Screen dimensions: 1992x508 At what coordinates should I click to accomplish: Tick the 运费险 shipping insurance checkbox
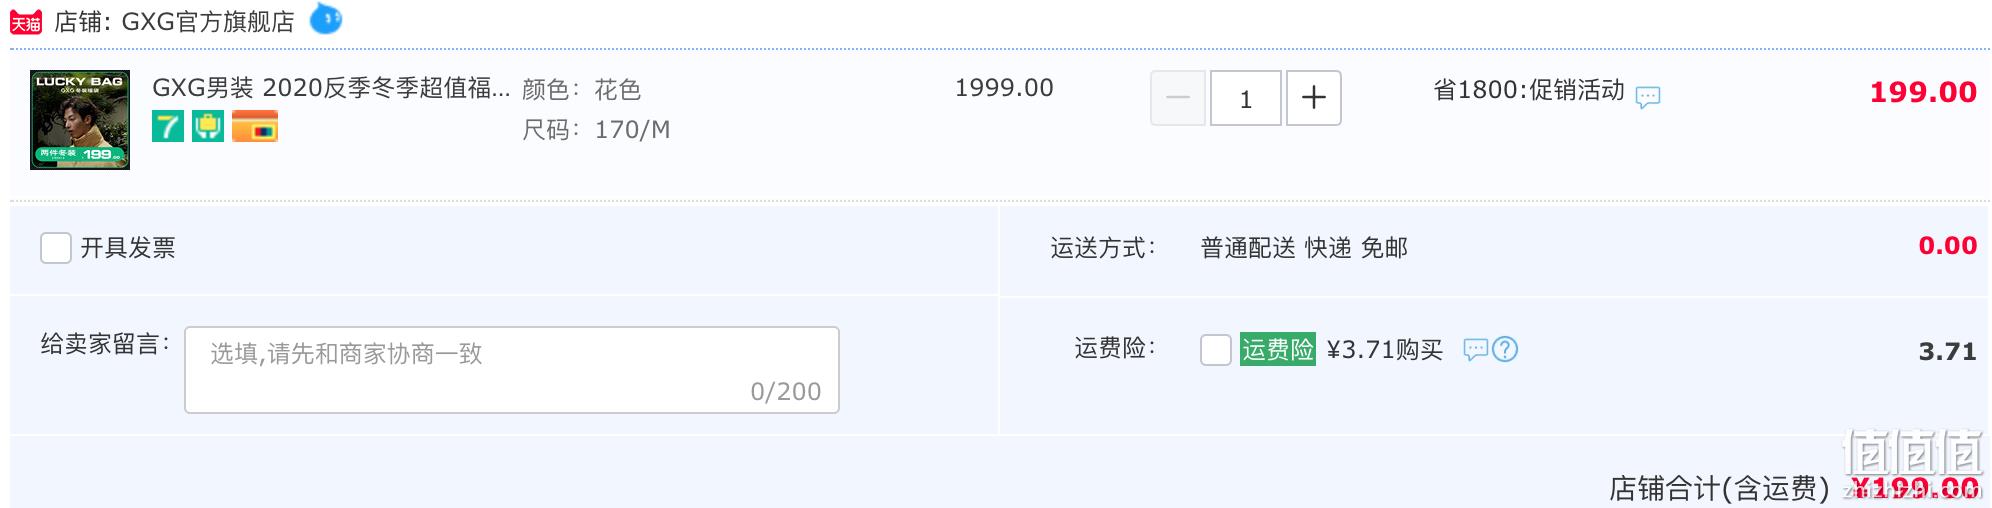point(1216,350)
